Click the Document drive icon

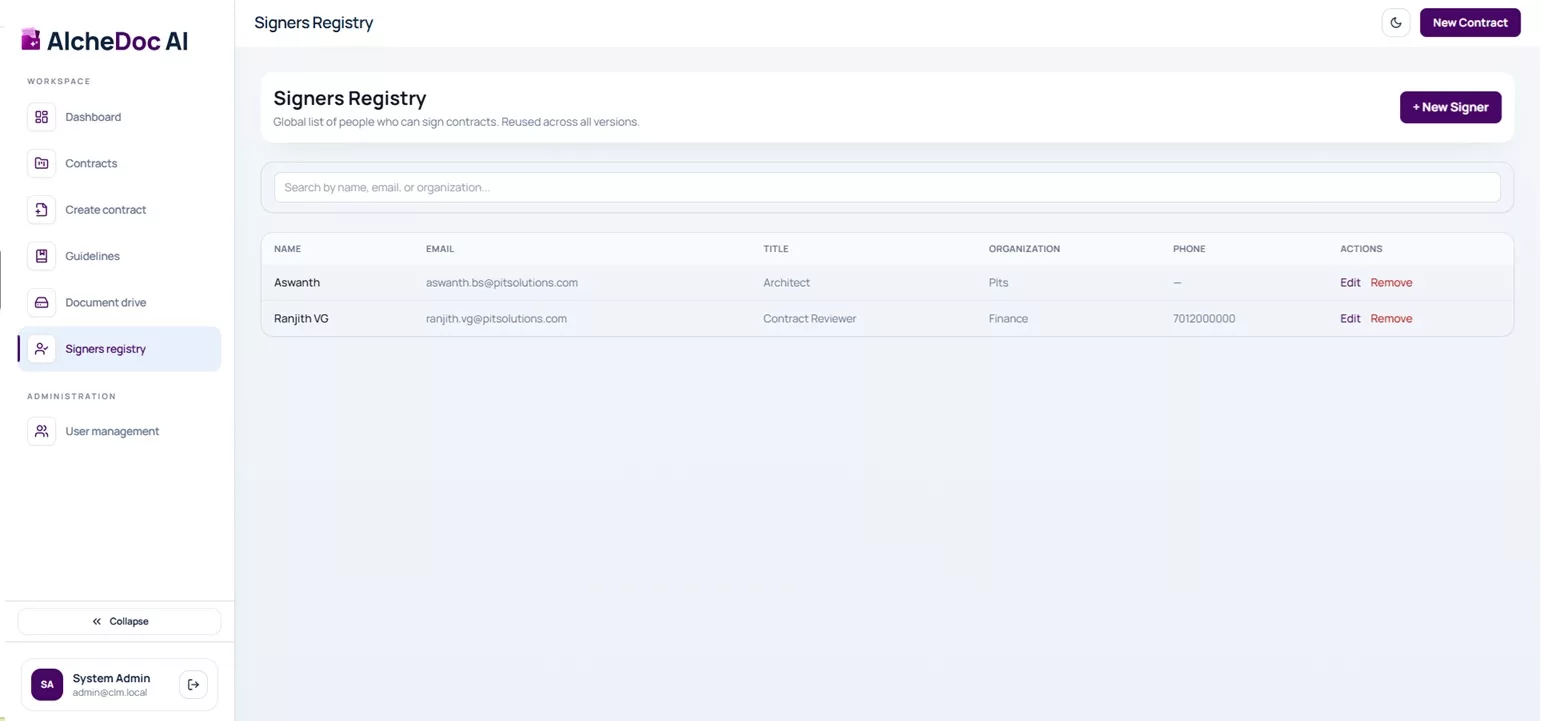click(x=41, y=302)
